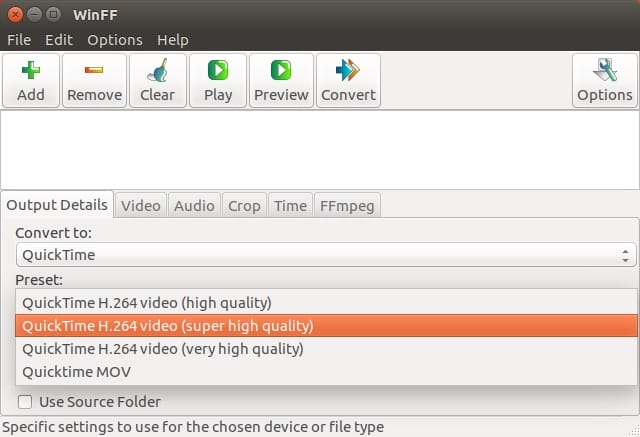This screenshot has height=437, width=640.
Task: Select QuickTime H.264 video (high quality) preset
Action: pos(326,303)
